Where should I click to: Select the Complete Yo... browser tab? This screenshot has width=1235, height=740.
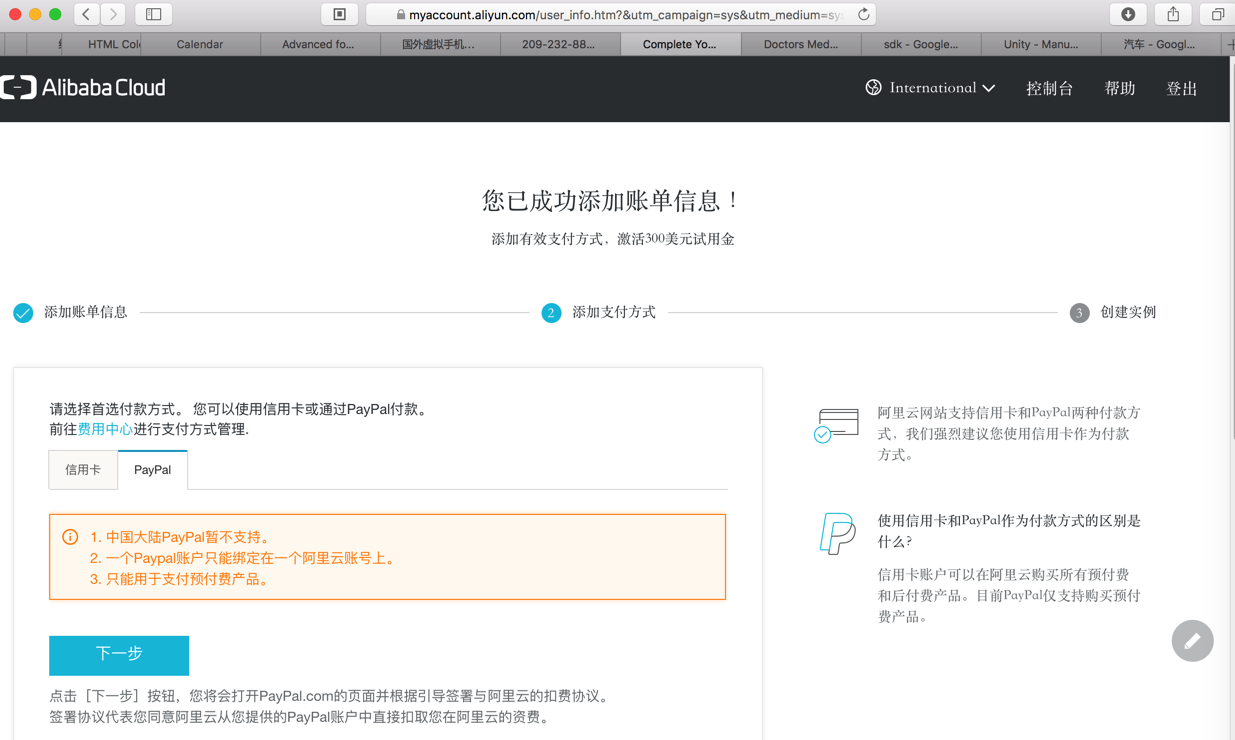(680, 44)
